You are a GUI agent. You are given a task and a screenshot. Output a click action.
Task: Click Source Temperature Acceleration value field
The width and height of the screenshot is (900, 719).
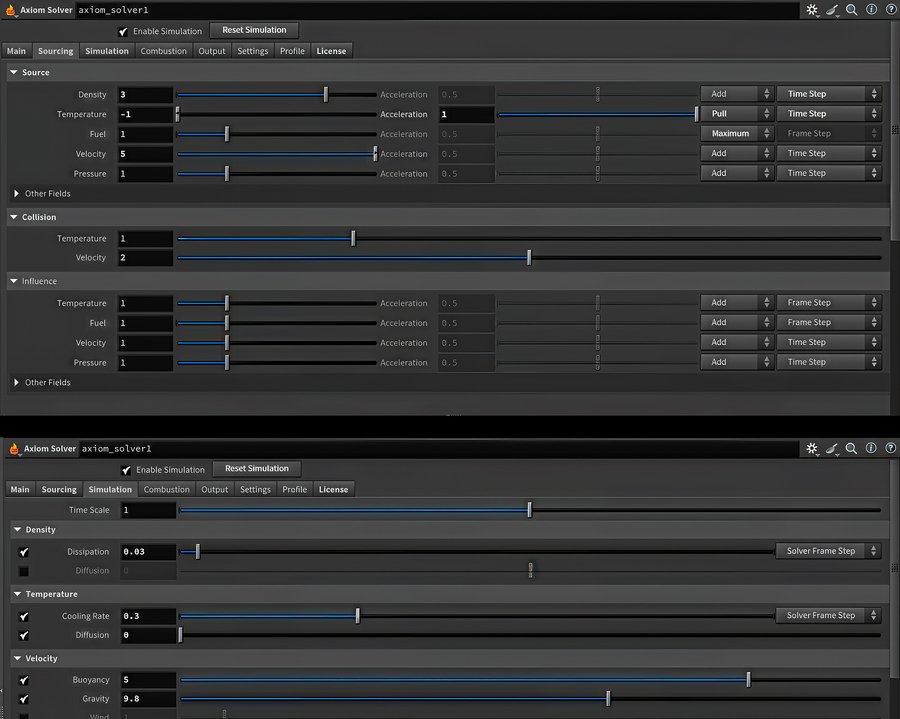coord(466,114)
